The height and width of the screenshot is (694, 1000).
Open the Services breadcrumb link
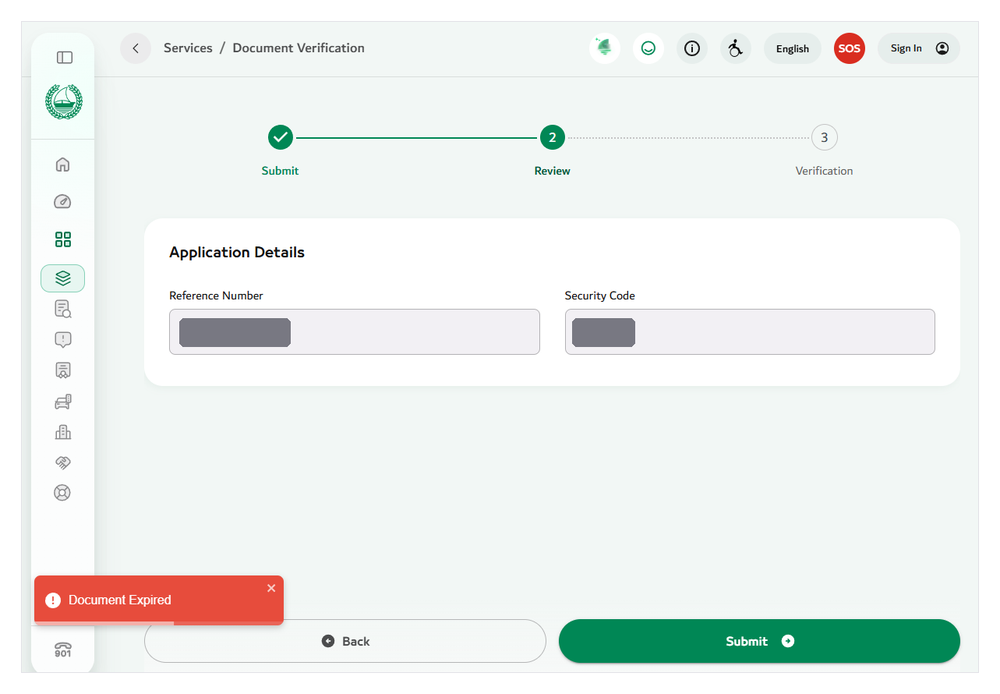pos(188,48)
